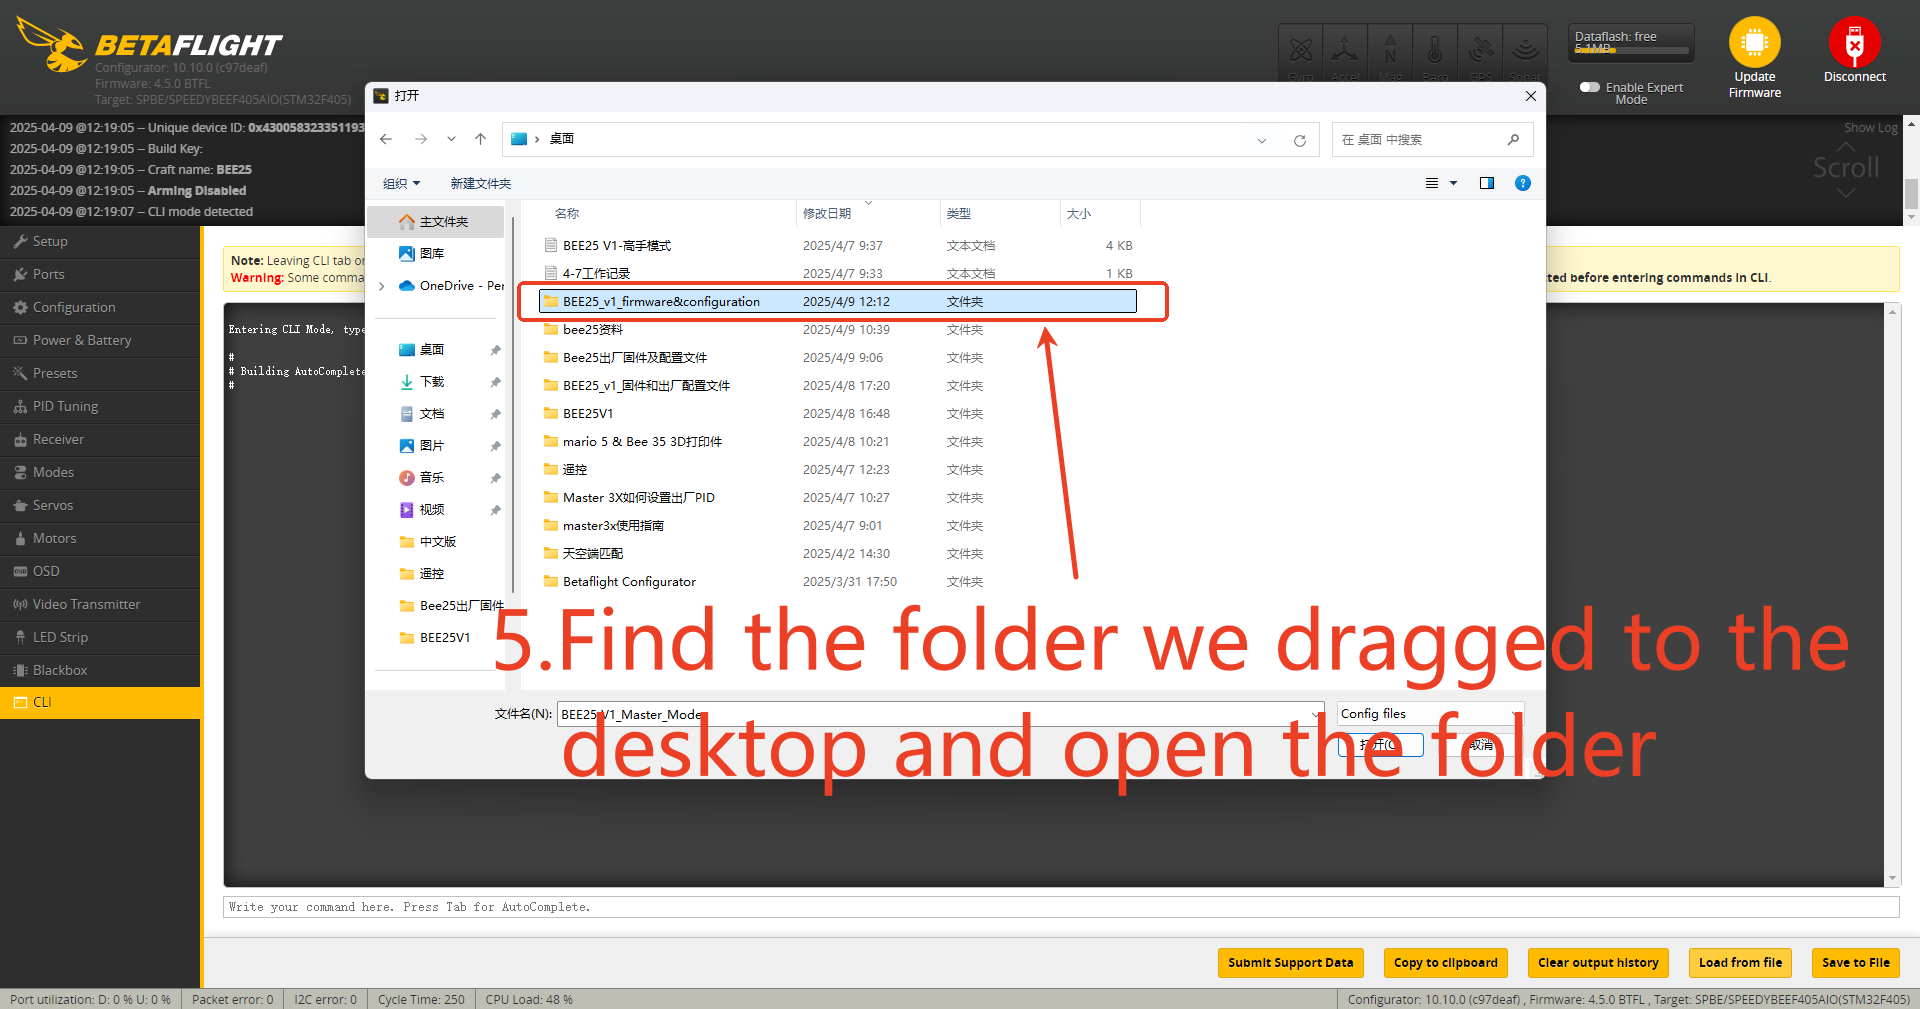The image size is (1920, 1009).
Task: Click Clear output history button
Action: coord(1598,963)
